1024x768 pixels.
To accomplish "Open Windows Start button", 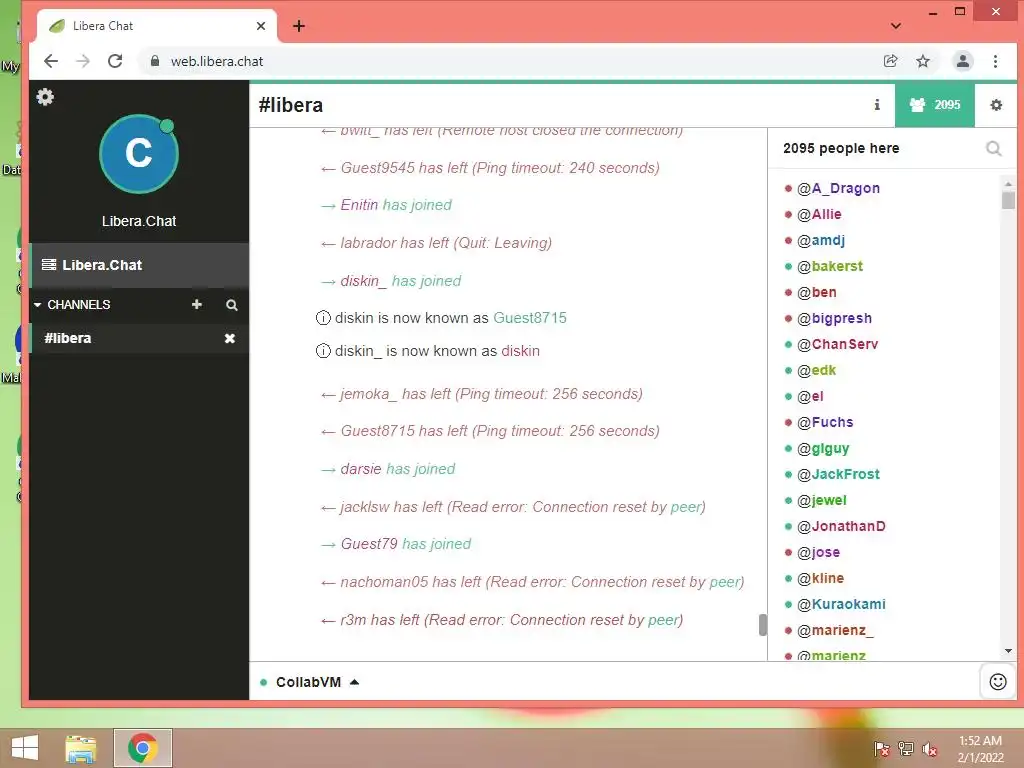I will (x=25, y=748).
